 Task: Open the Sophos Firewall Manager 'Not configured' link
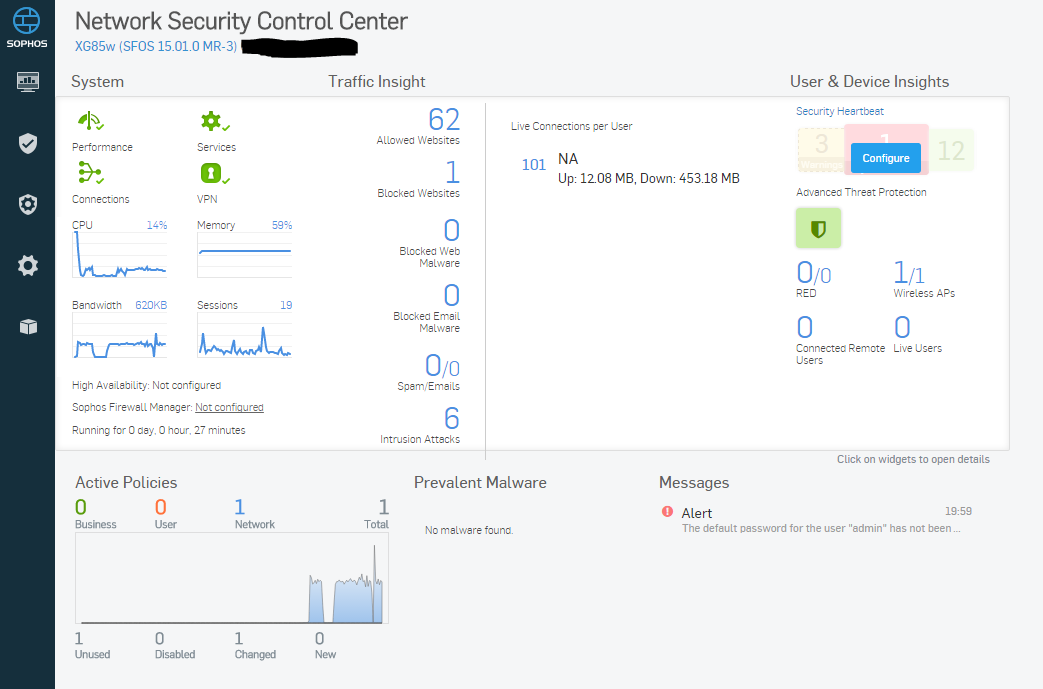pyautogui.click(x=229, y=407)
